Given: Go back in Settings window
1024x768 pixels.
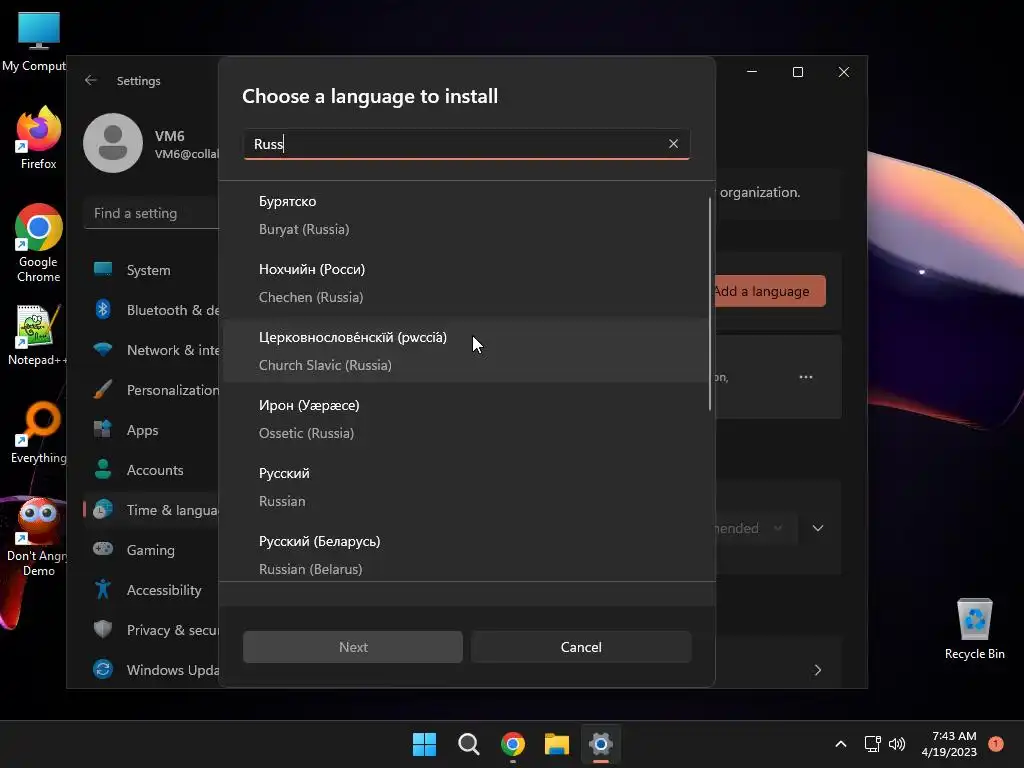Looking at the screenshot, I should point(91,80).
